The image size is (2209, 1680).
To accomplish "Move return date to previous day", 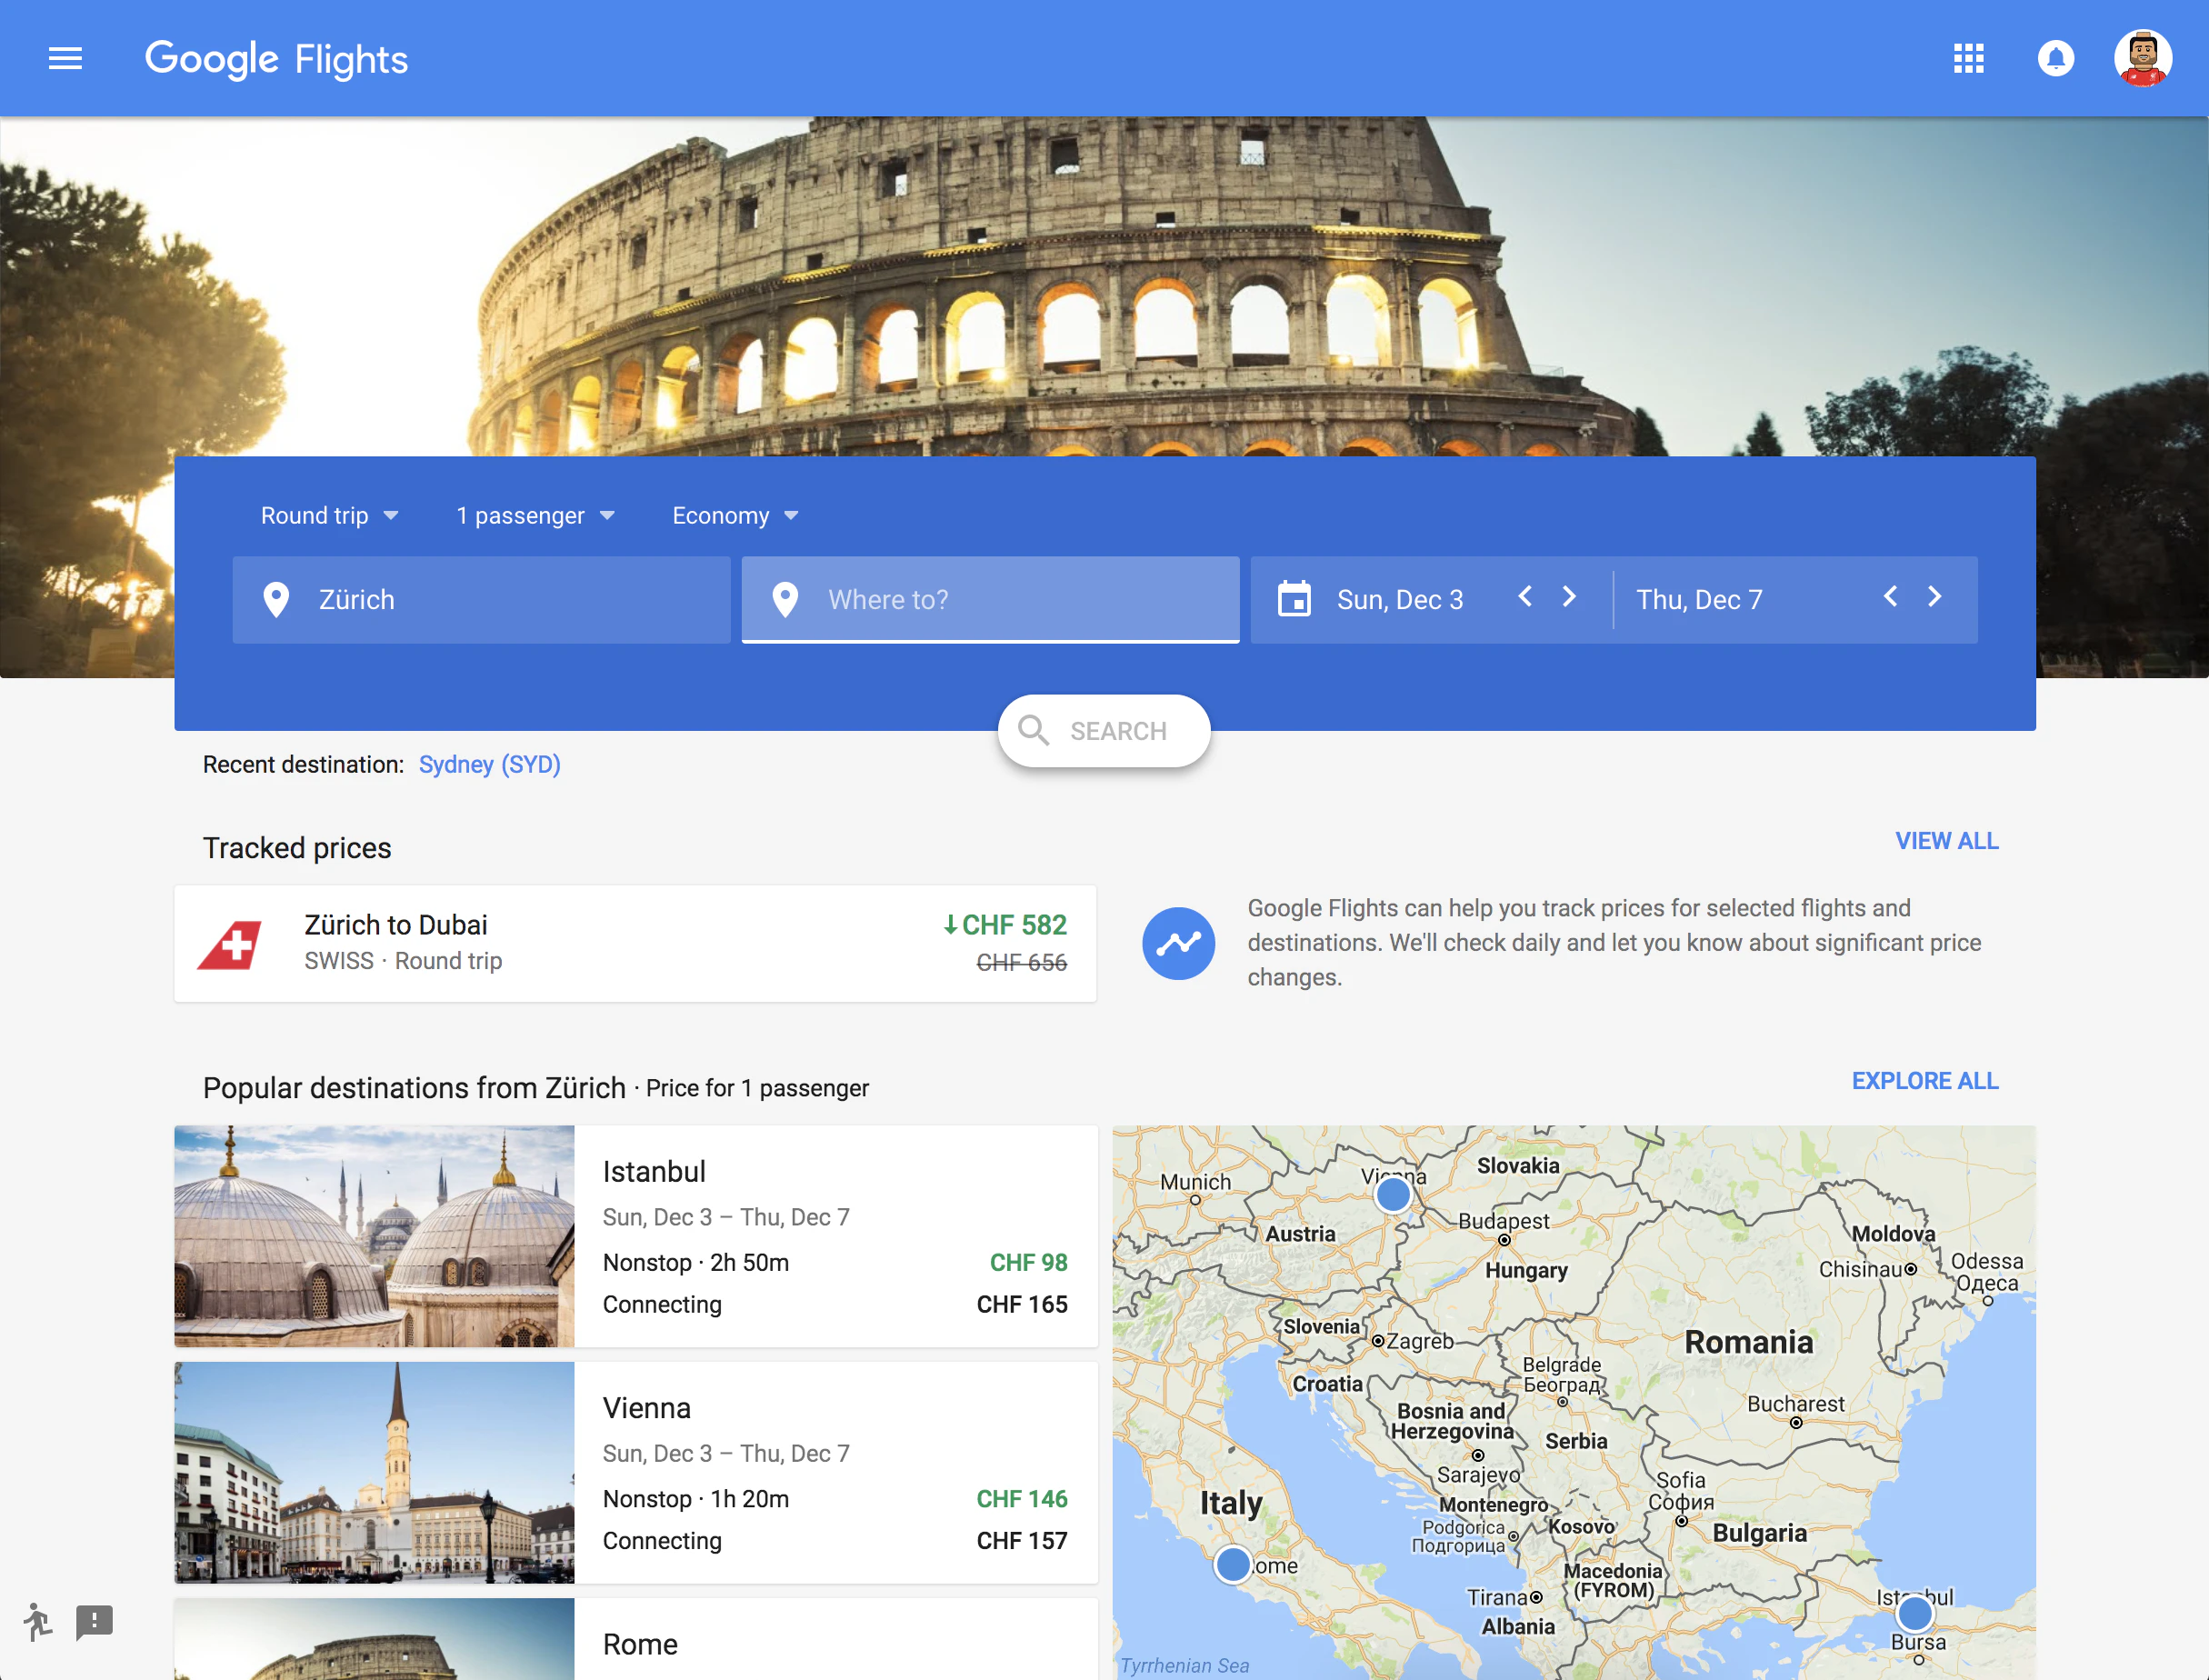I will pos(1890,597).
